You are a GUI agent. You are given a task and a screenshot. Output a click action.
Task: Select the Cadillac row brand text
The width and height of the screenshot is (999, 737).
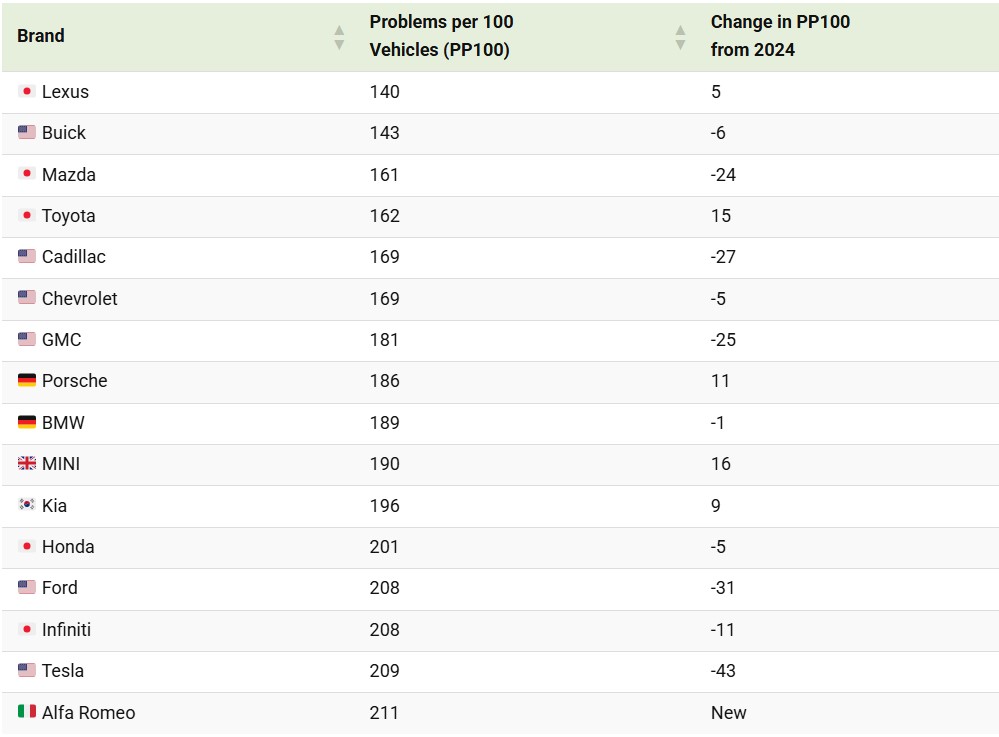(74, 257)
